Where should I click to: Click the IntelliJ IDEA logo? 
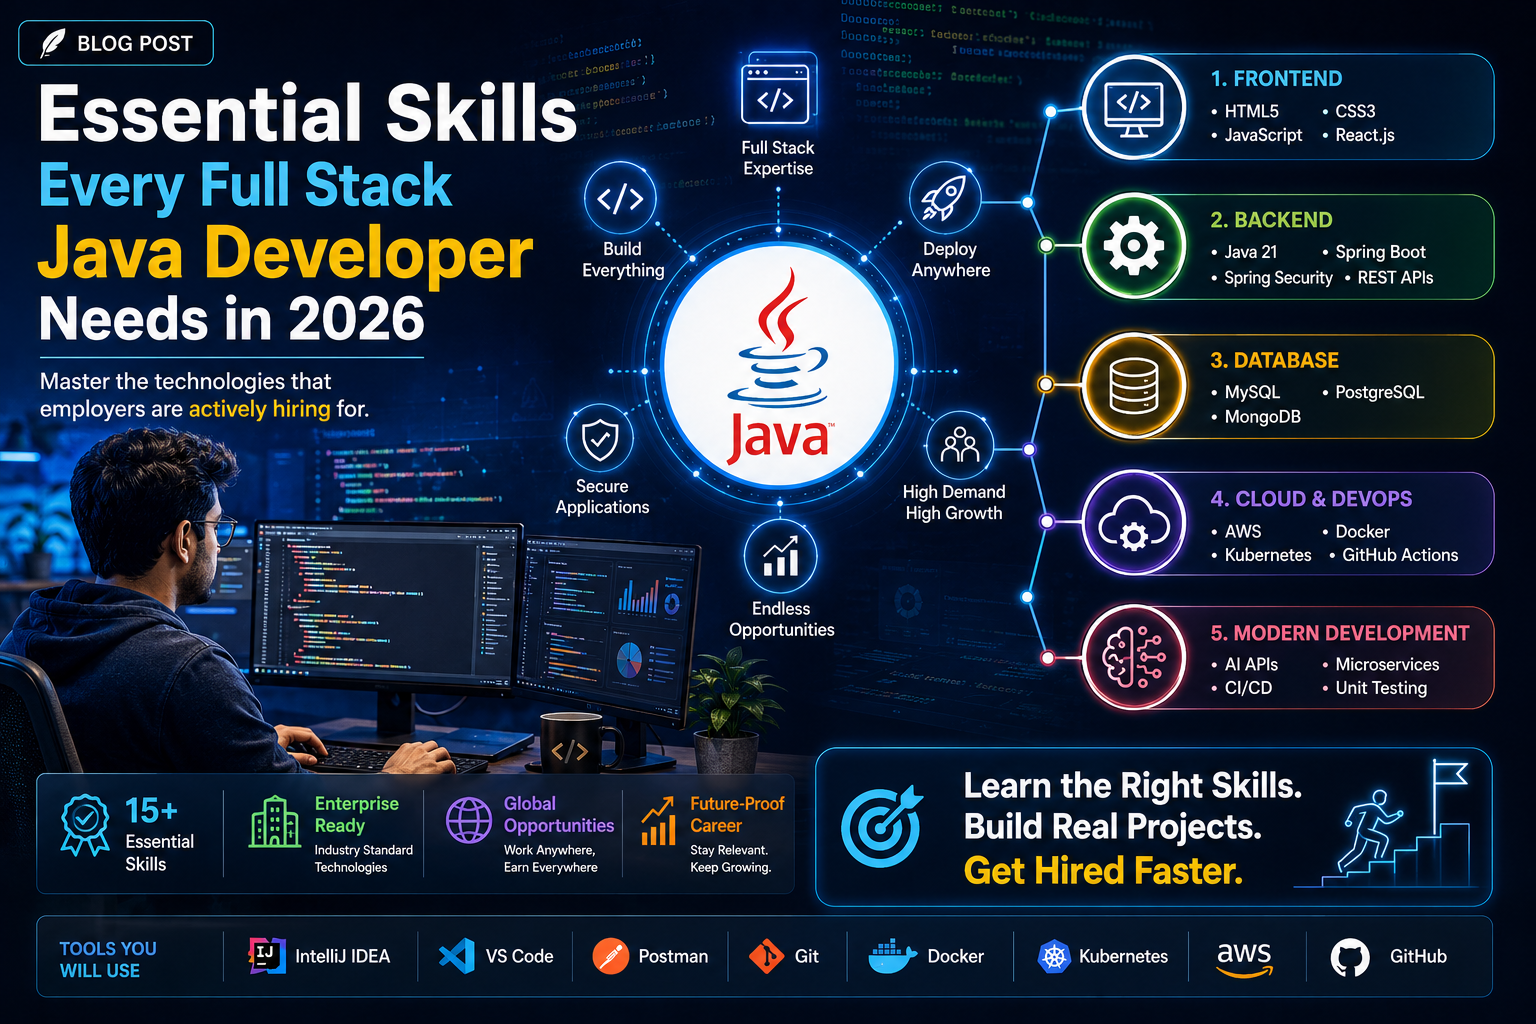[266, 955]
